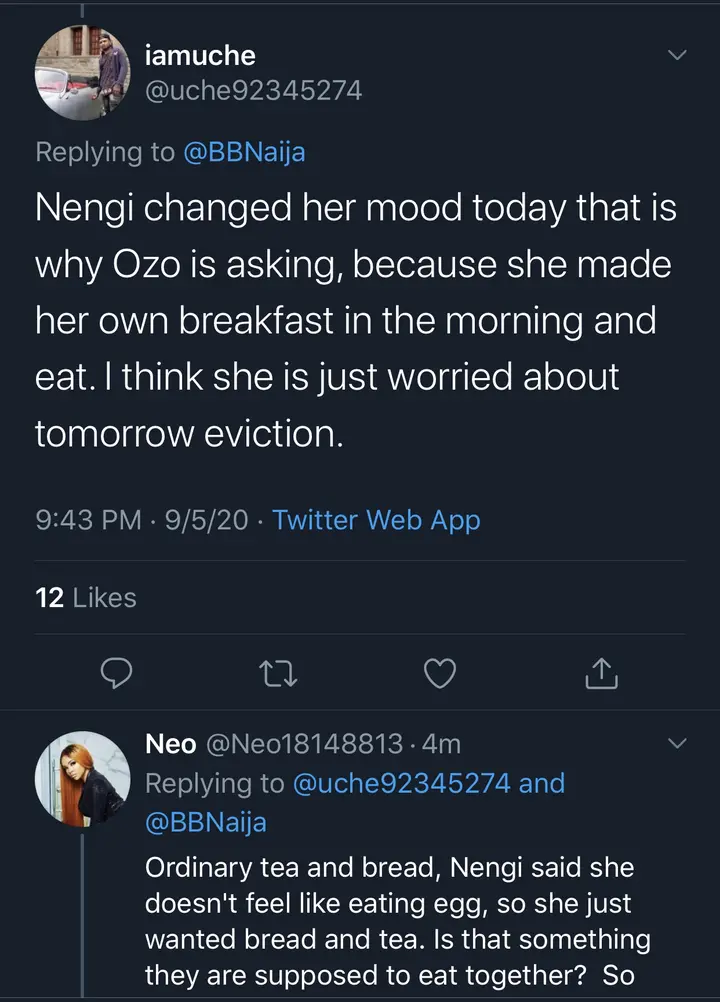Open Twitter Web App source link

click(x=376, y=520)
